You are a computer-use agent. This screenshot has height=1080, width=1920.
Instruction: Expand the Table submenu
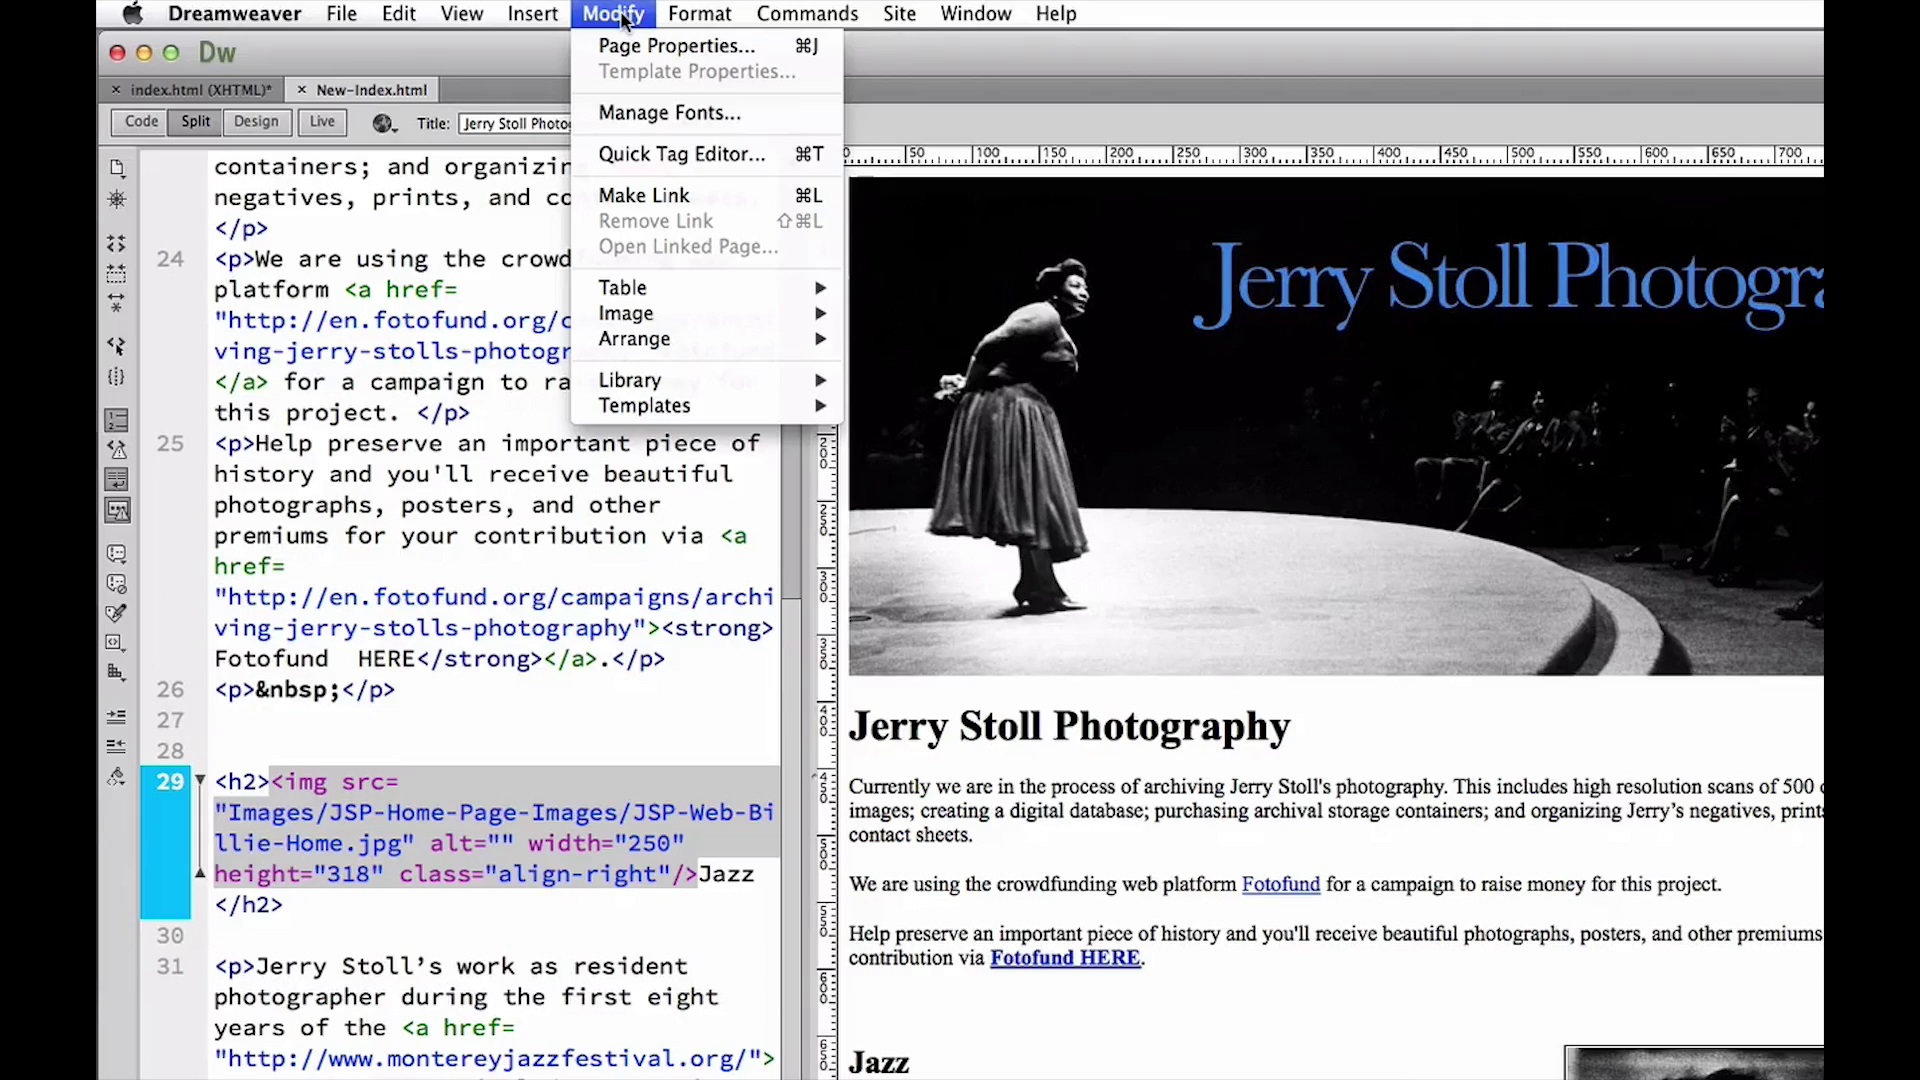click(707, 288)
